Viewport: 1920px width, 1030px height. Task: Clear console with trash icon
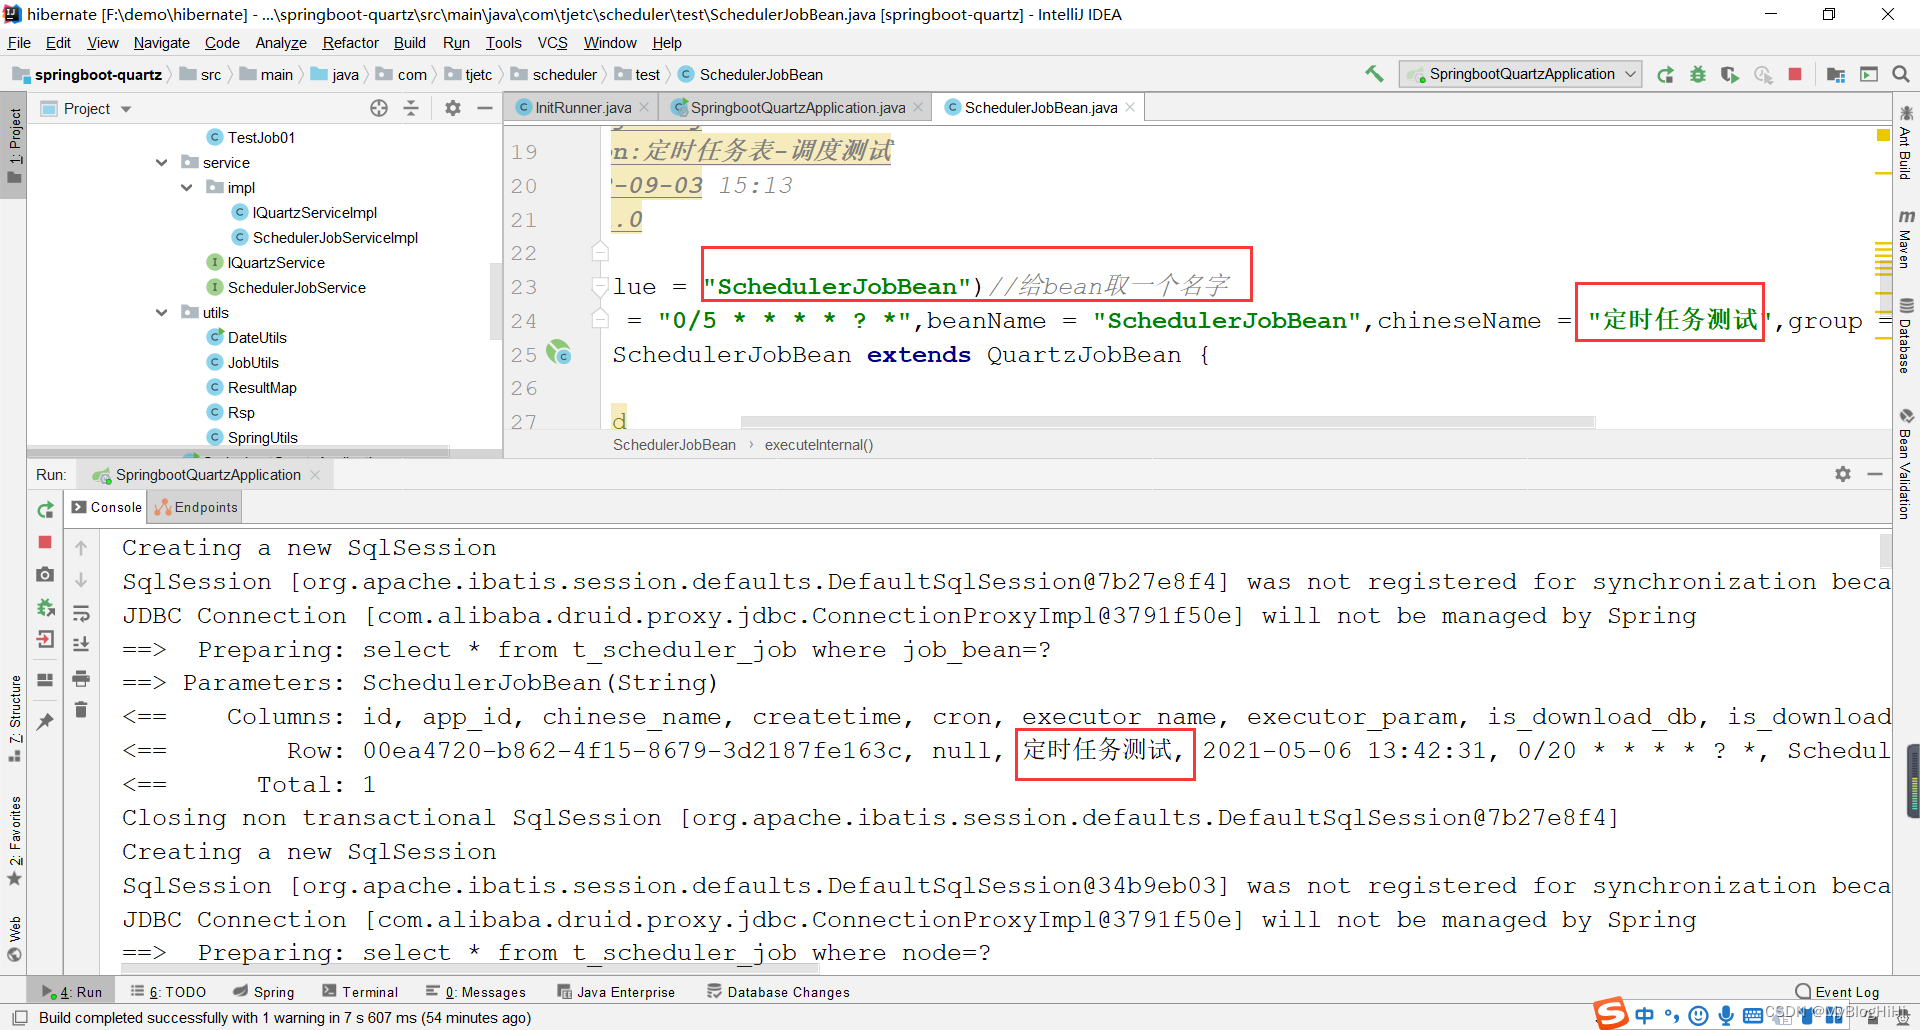(x=81, y=710)
